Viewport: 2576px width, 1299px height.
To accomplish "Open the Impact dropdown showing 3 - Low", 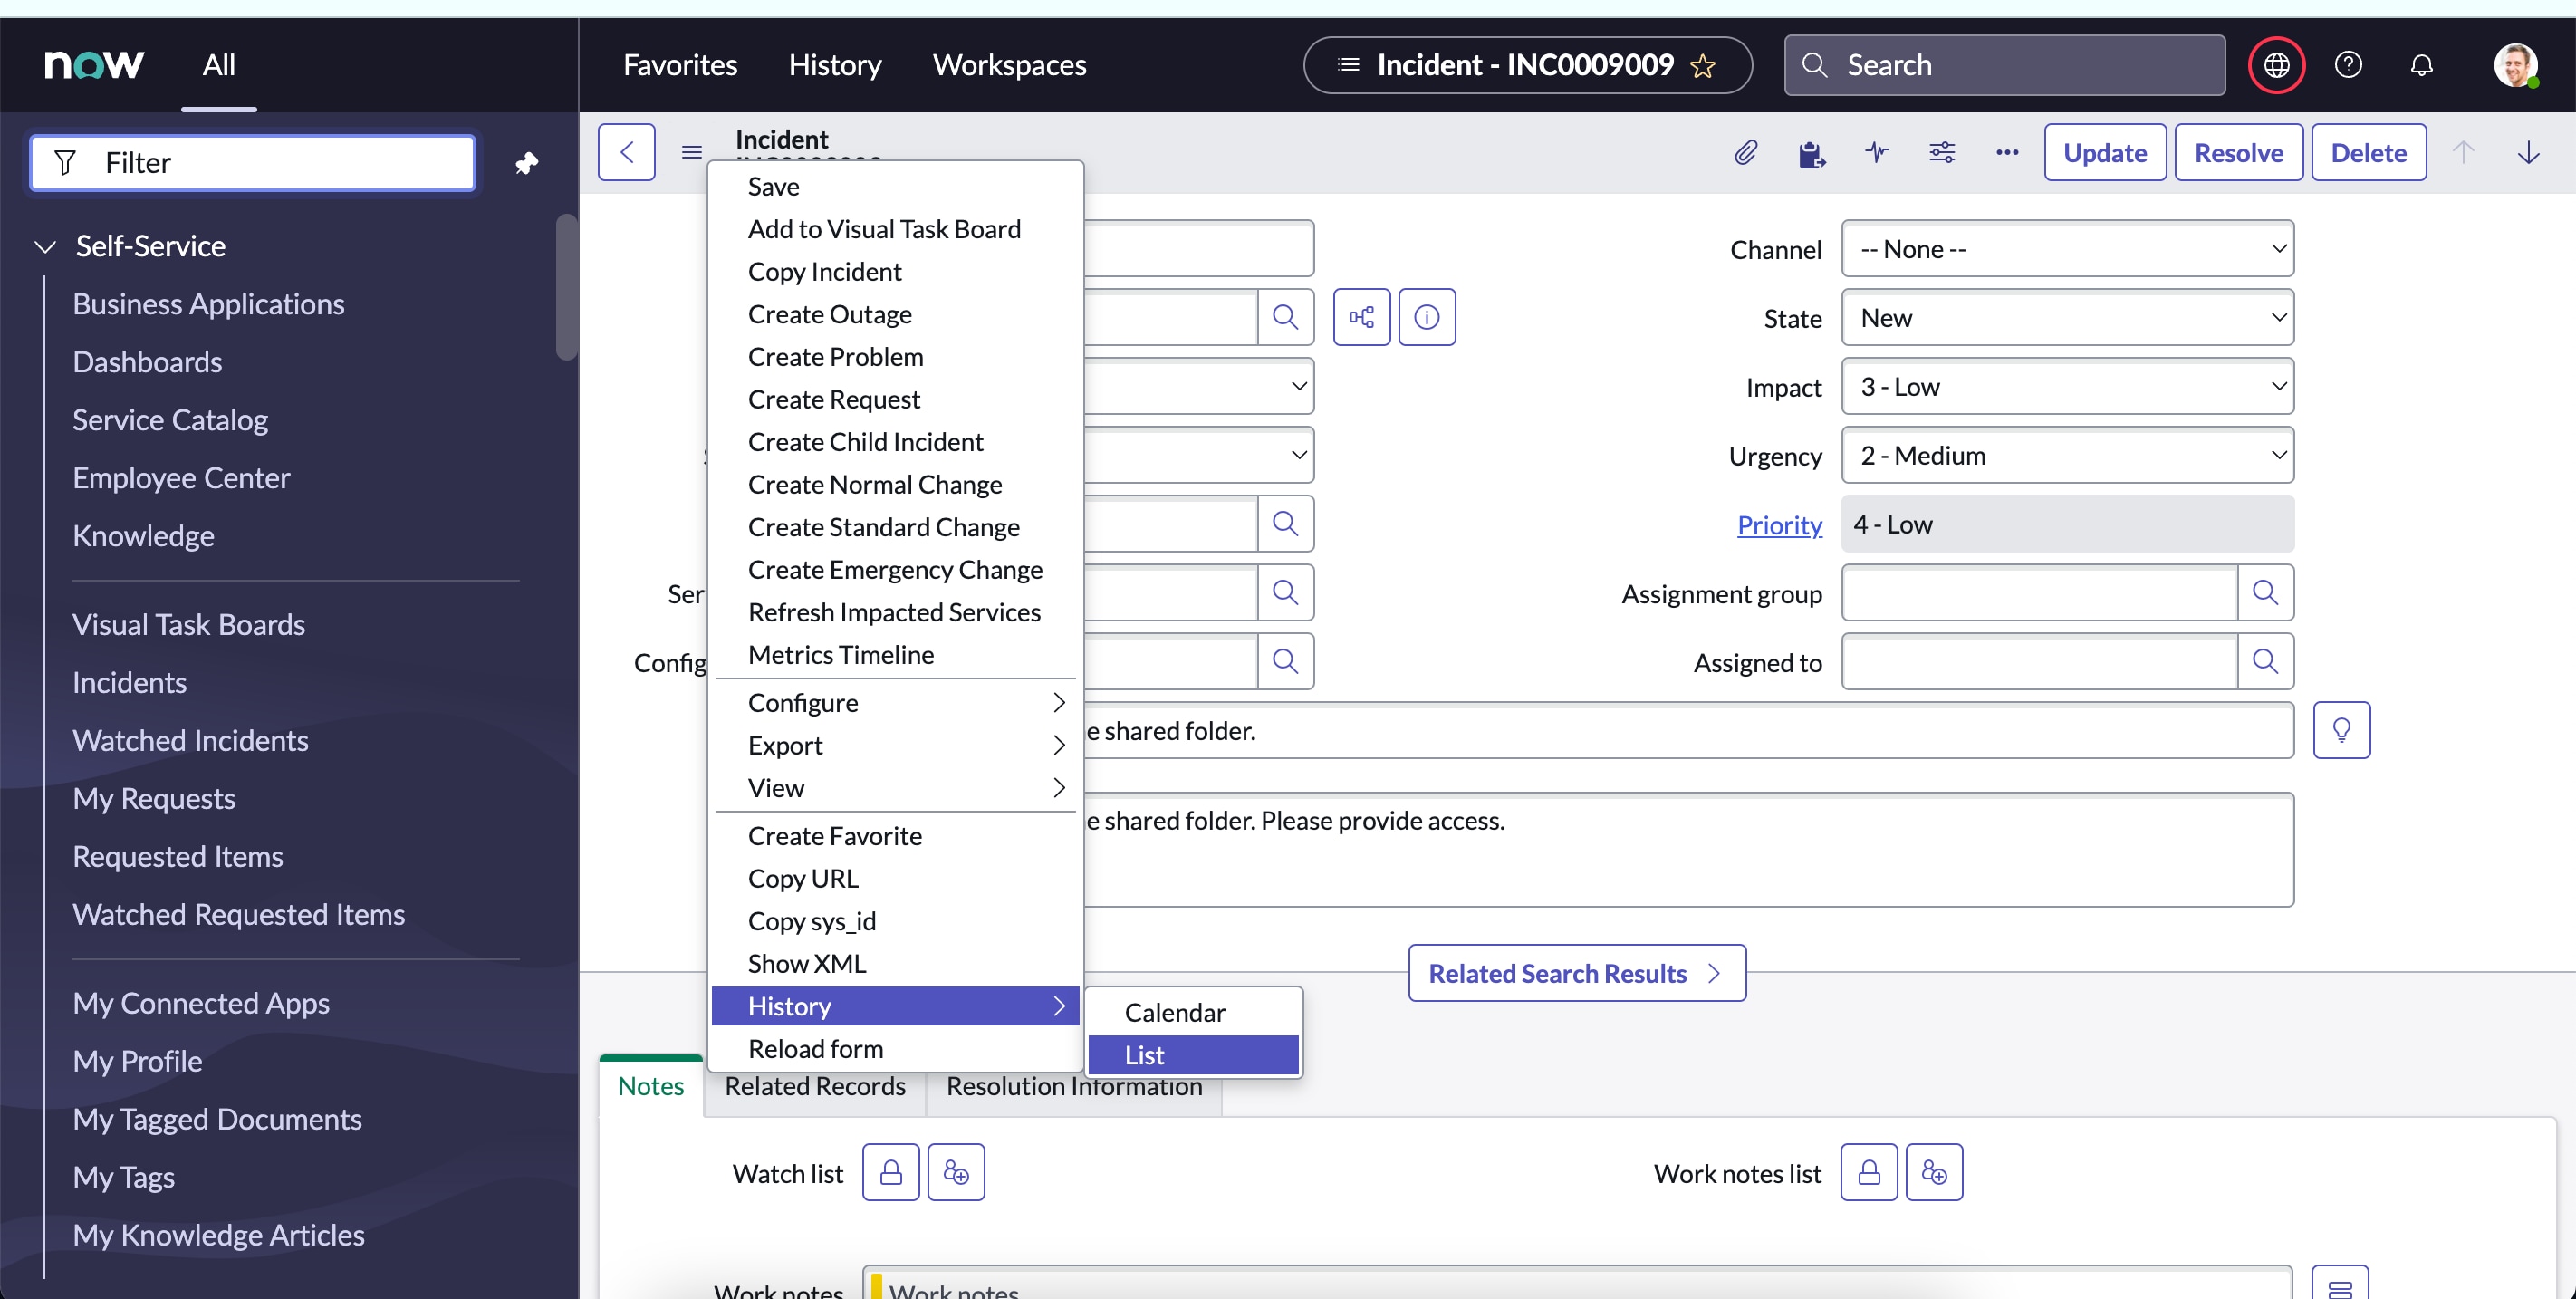I will click(2067, 386).
